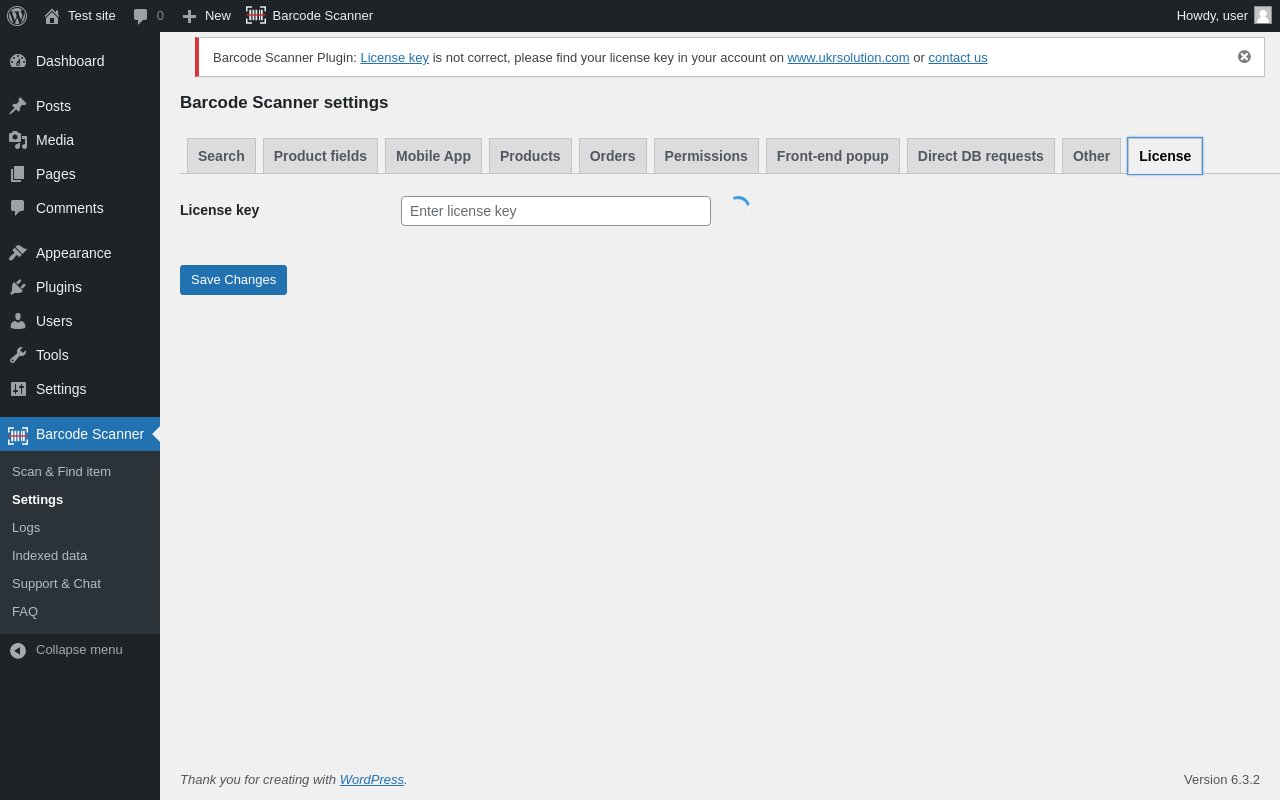The height and width of the screenshot is (800, 1280).
Task: Click the Barcode Scanner sidebar icon
Action: tap(18, 435)
